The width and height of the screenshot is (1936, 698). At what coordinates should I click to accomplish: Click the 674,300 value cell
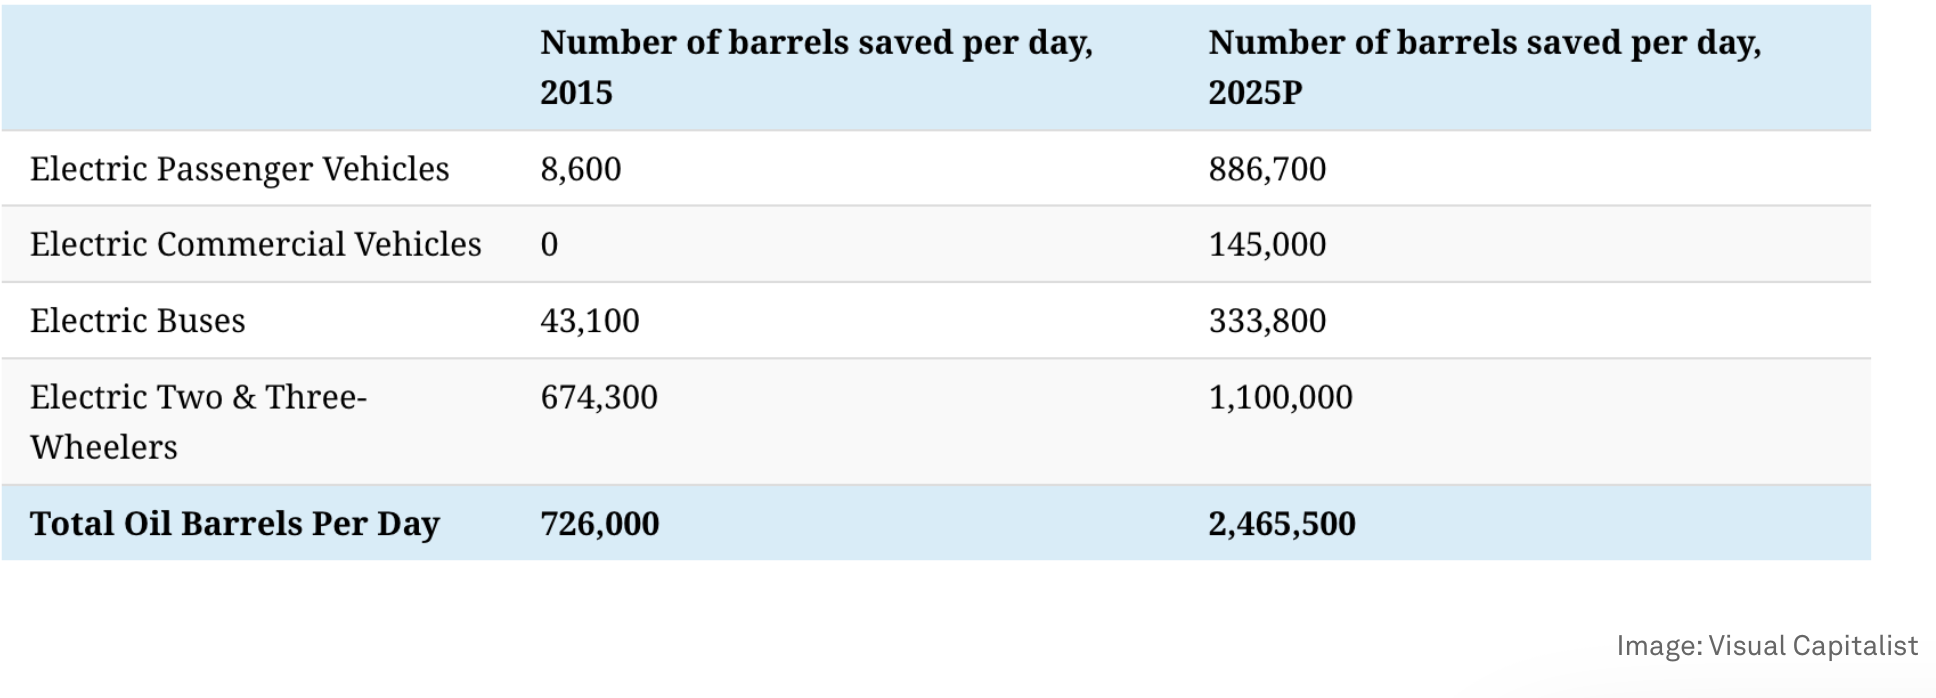[598, 397]
